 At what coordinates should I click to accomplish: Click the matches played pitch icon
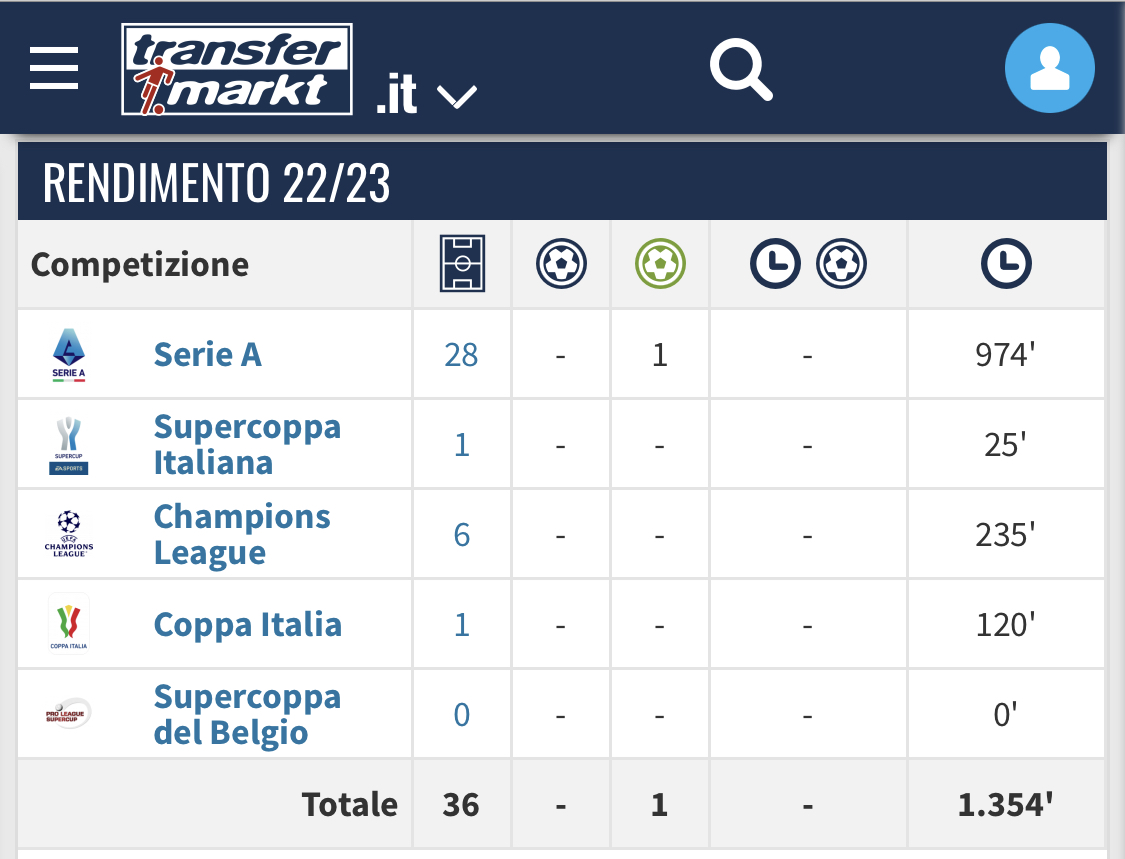pyautogui.click(x=462, y=264)
